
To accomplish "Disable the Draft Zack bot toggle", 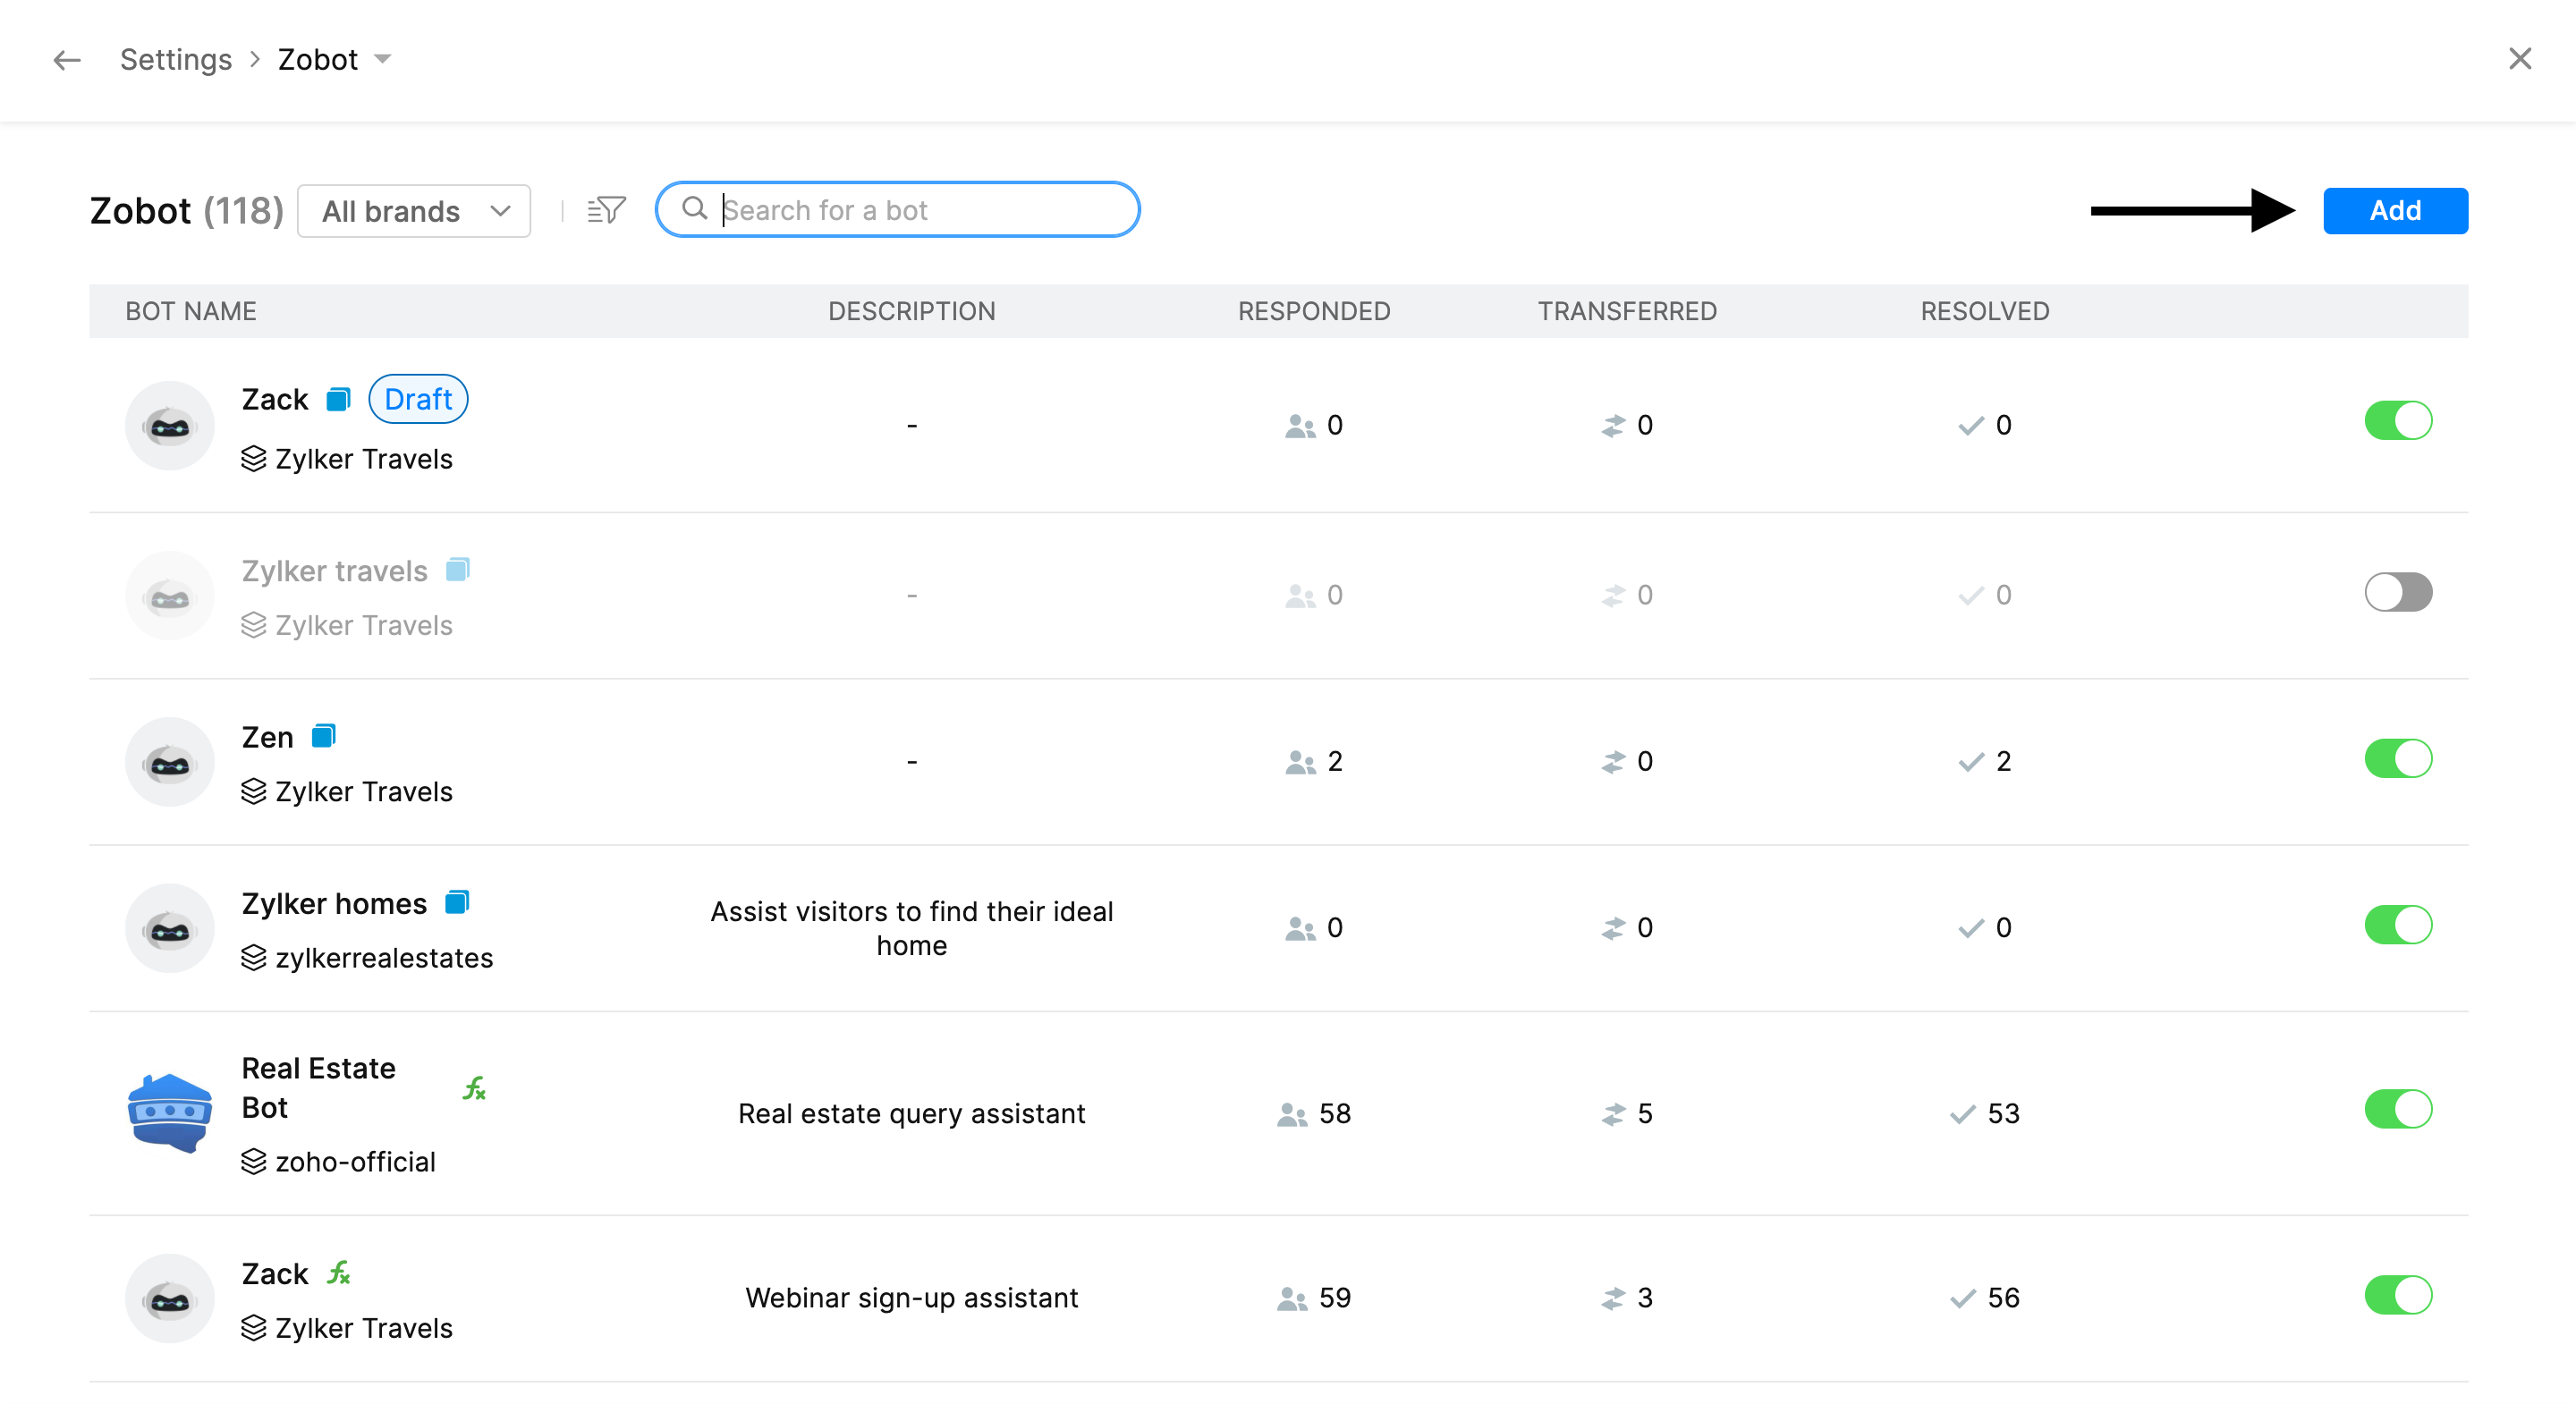I will [x=2397, y=421].
